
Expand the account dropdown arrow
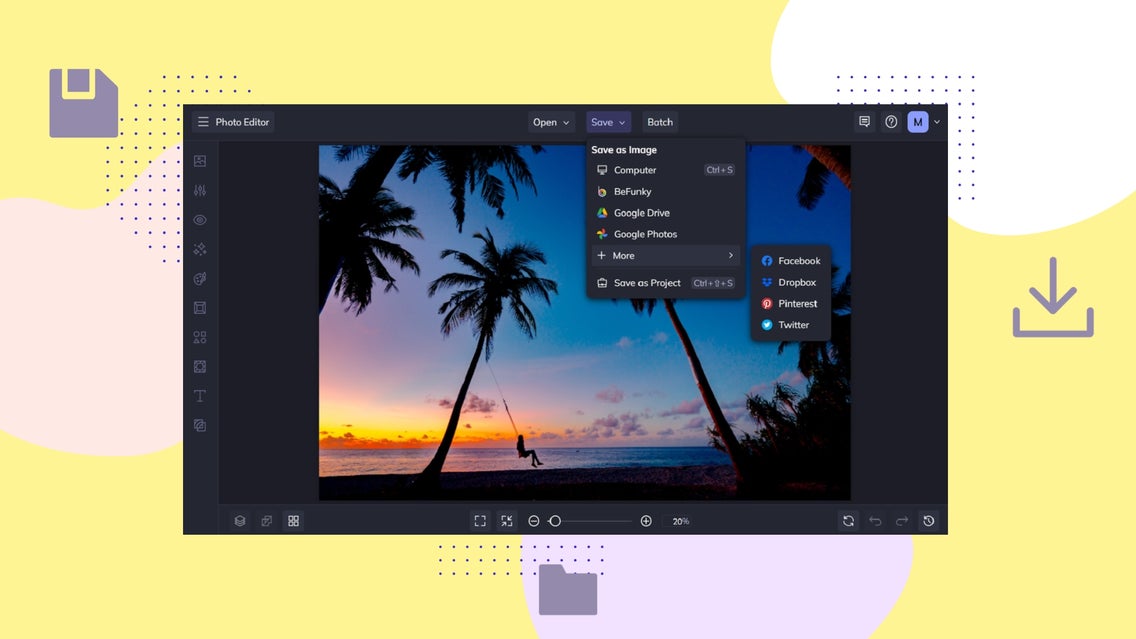coord(937,122)
